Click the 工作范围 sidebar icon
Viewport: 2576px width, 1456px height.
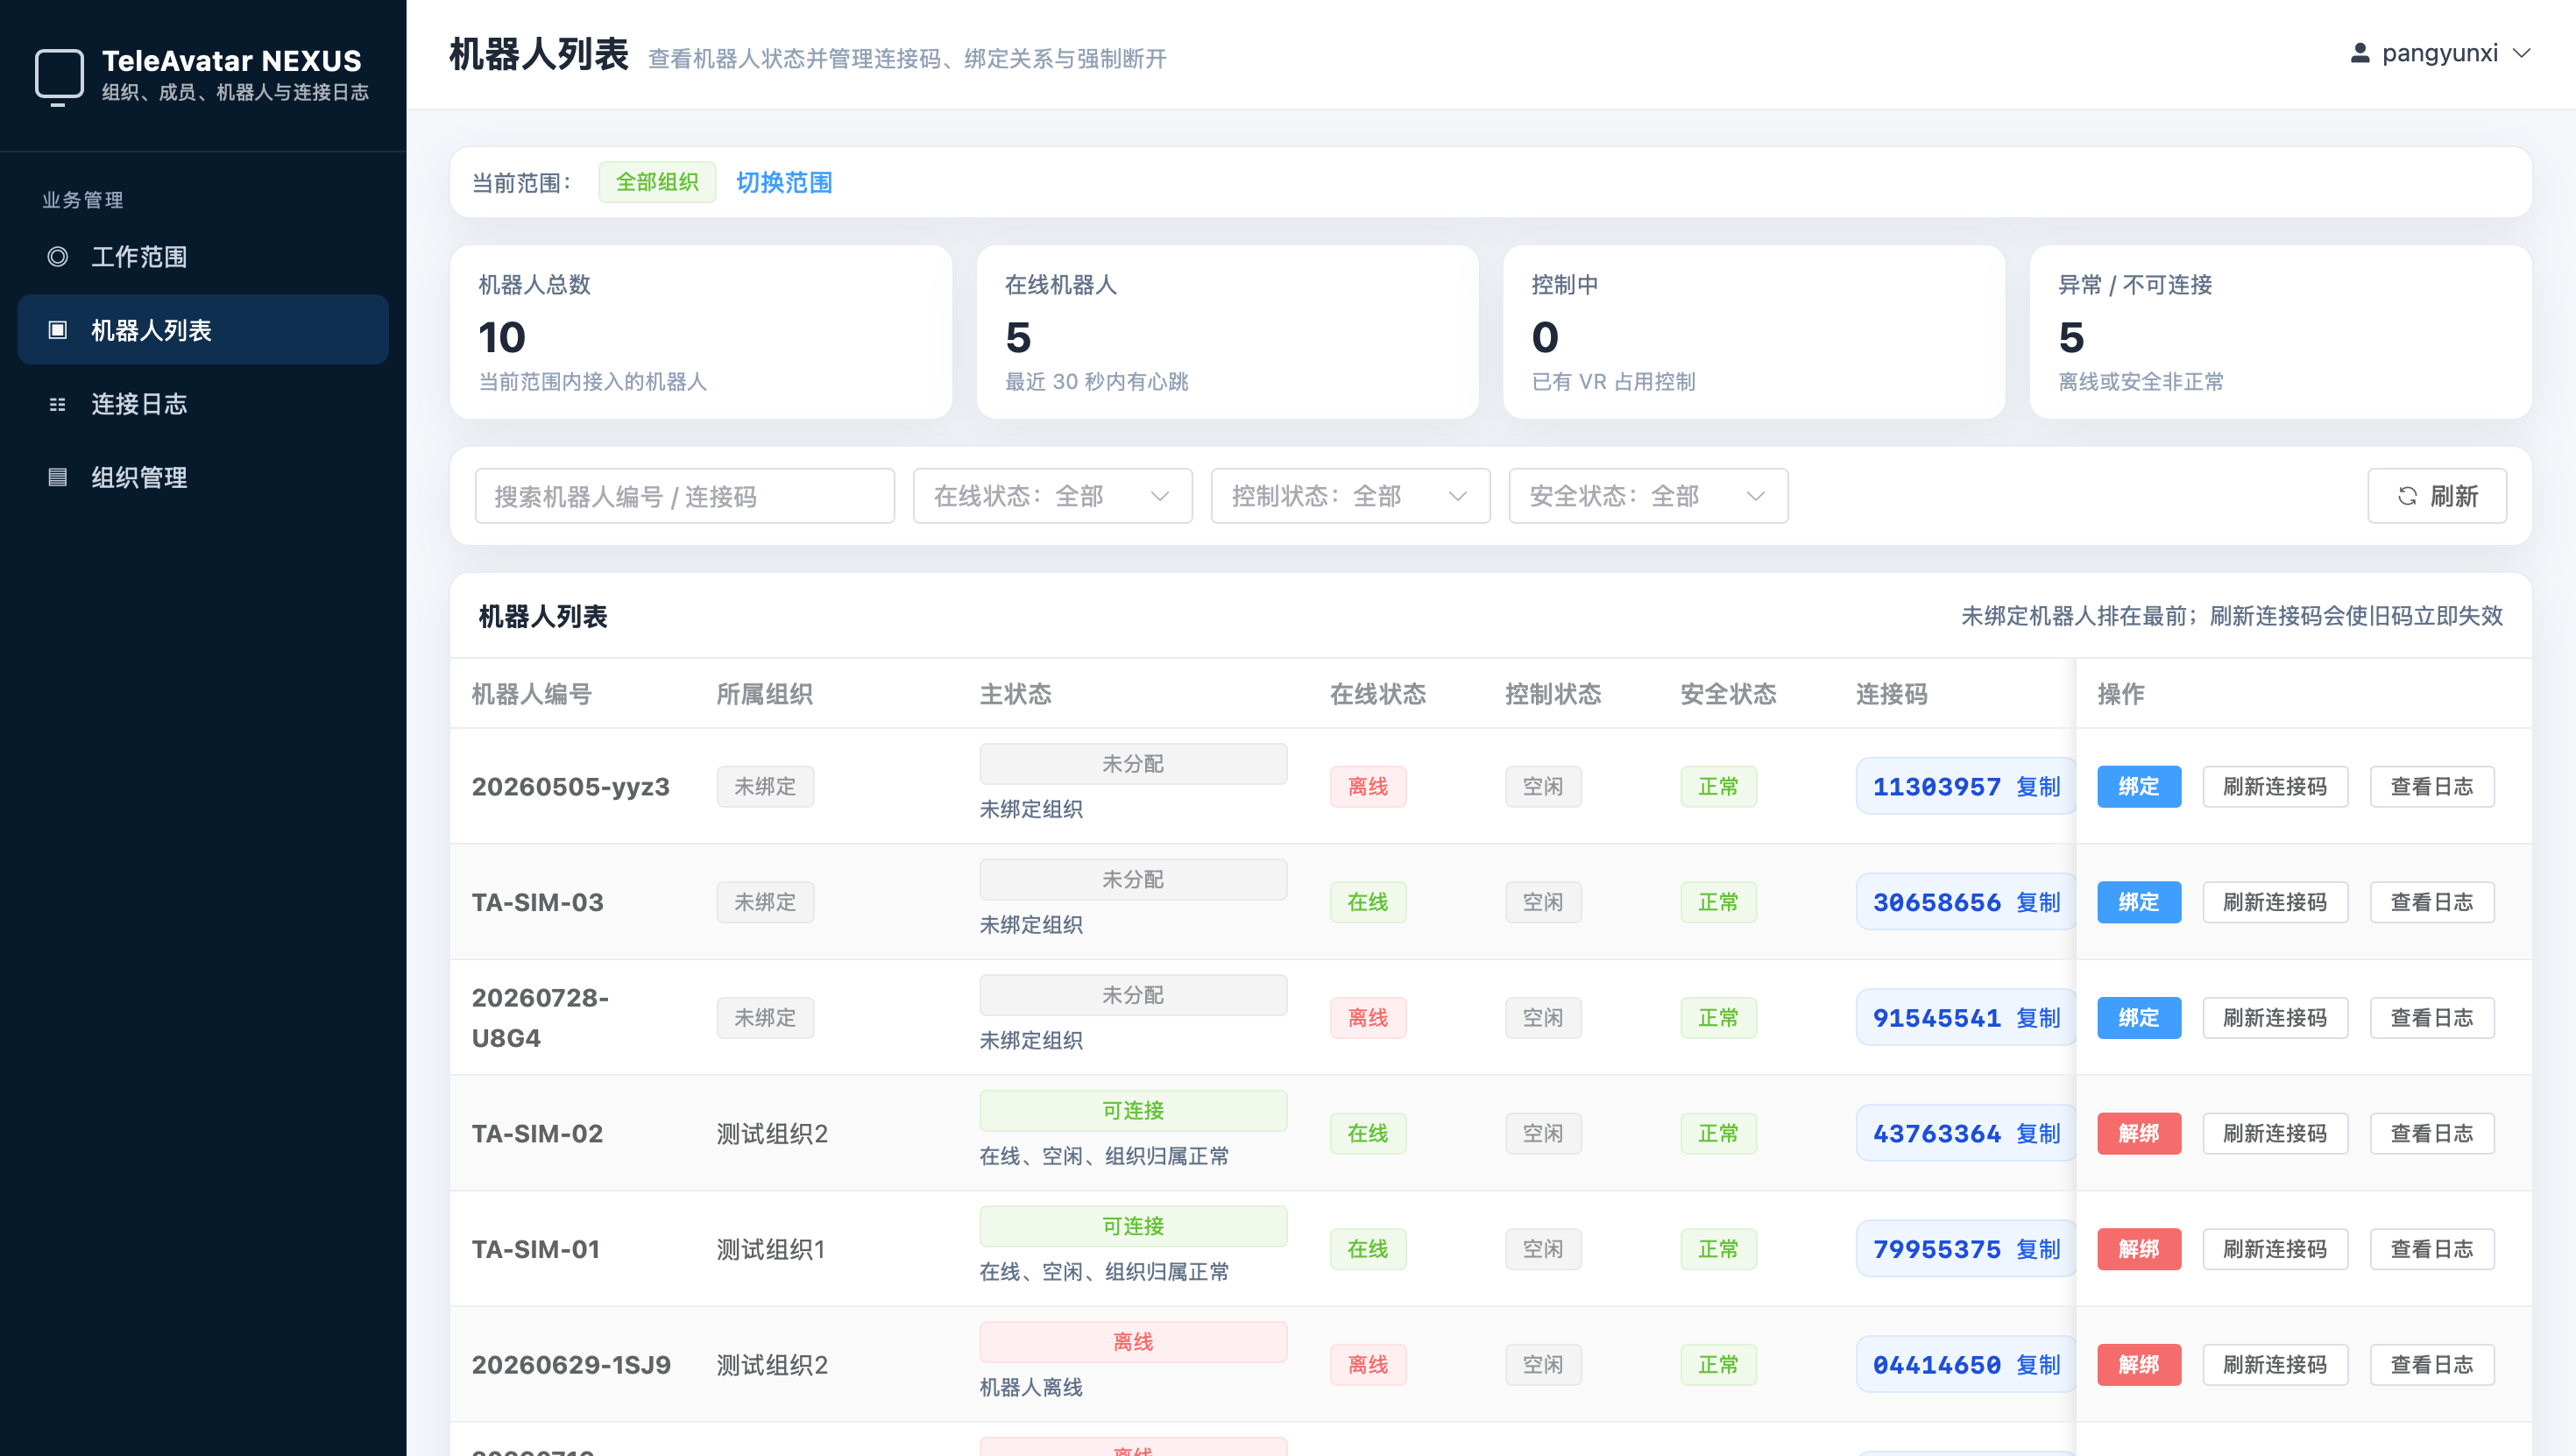pyautogui.click(x=58, y=257)
